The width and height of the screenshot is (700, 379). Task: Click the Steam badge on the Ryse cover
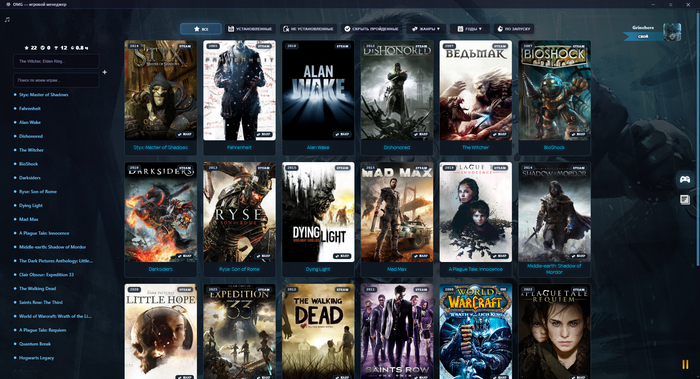click(x=263, y=168)
